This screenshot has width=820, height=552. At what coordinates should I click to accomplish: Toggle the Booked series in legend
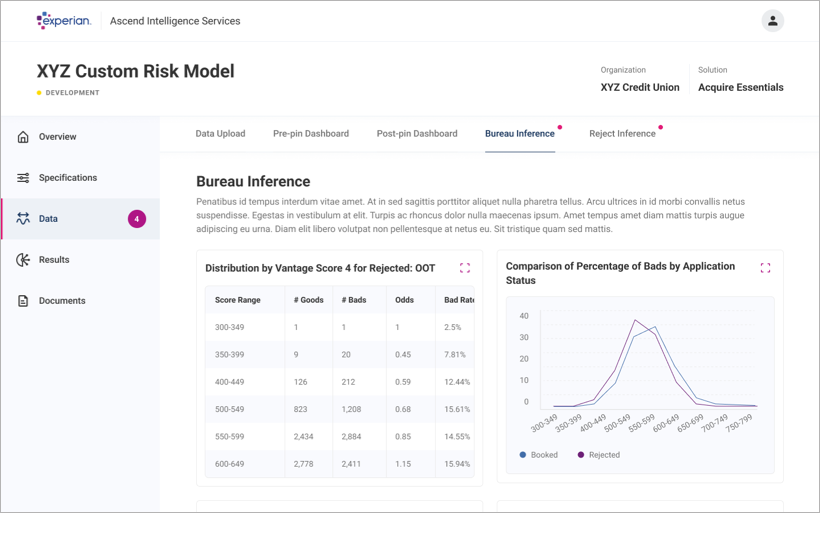(x=538, y=455)
